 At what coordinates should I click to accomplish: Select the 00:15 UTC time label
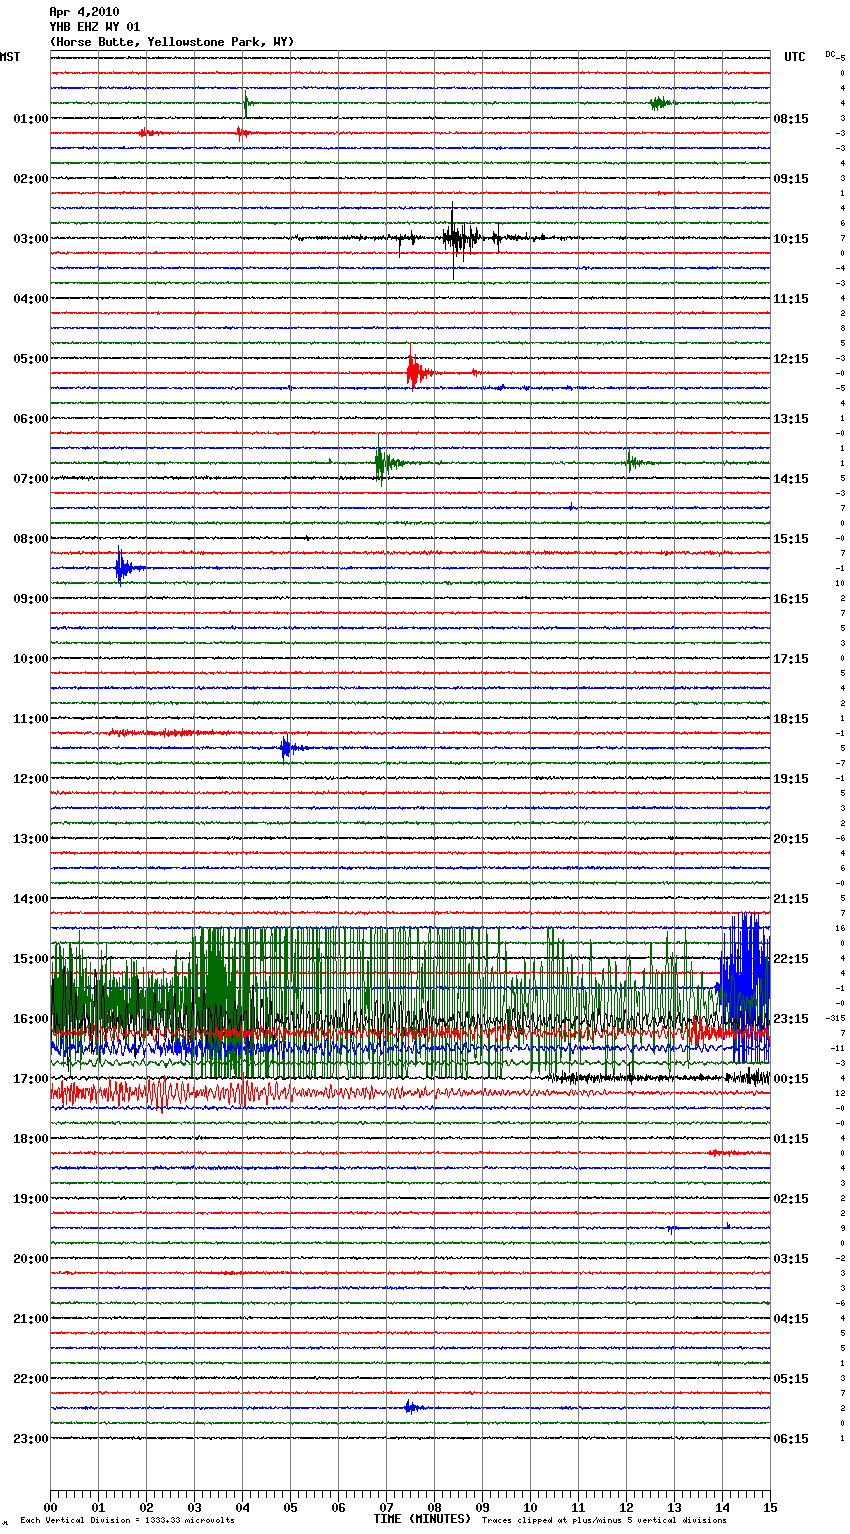pos(791,1079)
